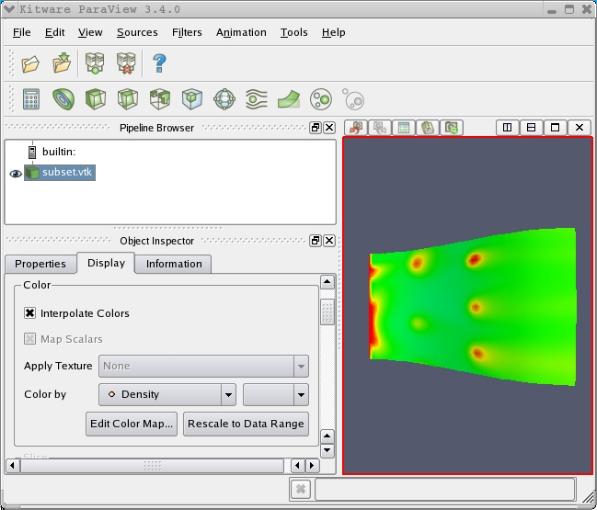Click the Edit Color Map button
Screen dimensions: 597x510
(131, 424)
